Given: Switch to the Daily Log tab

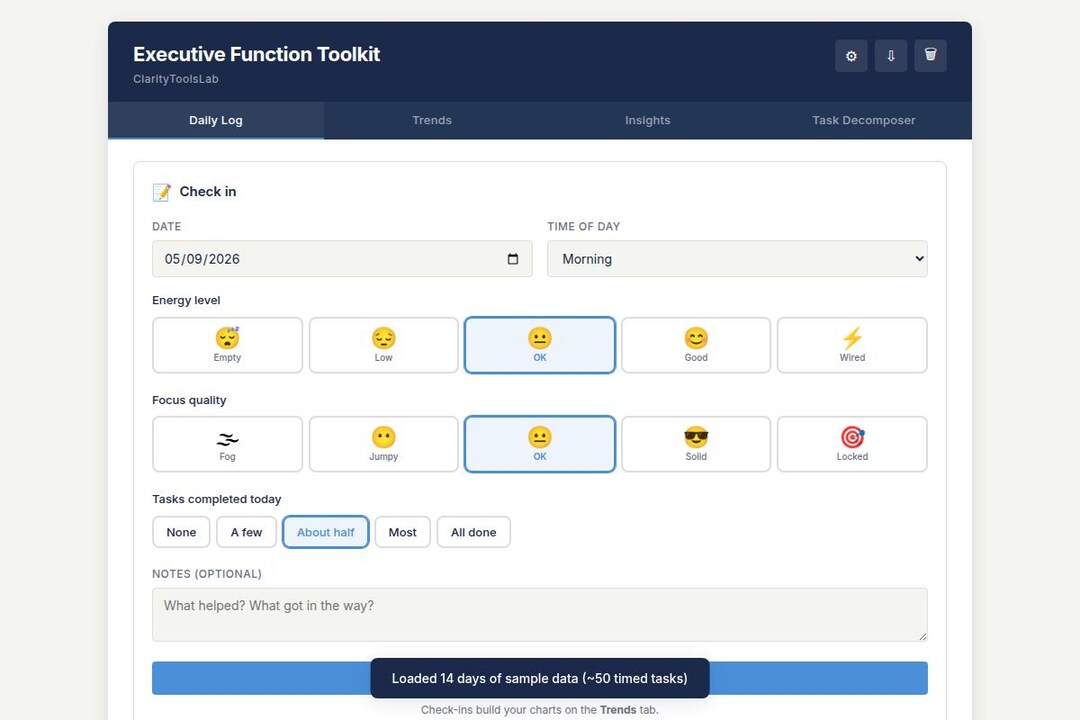Looking at the screenshot, I should tap(216, 120).
